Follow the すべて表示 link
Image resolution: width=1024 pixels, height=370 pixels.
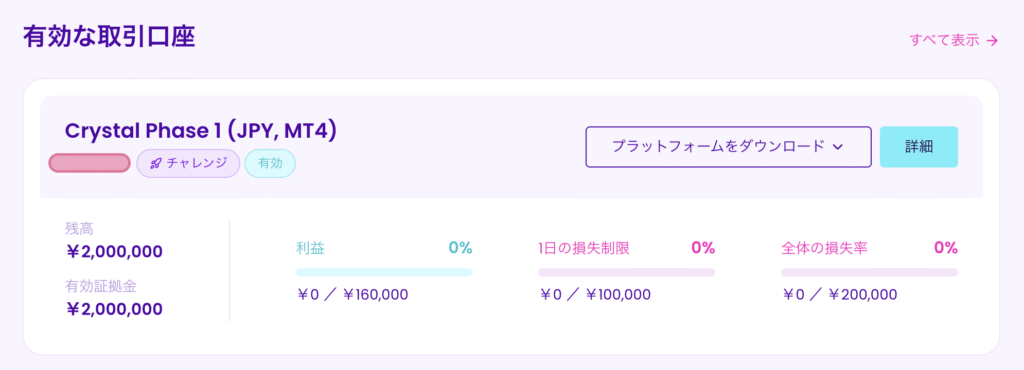pyautogui.click(x=953, y=40)
